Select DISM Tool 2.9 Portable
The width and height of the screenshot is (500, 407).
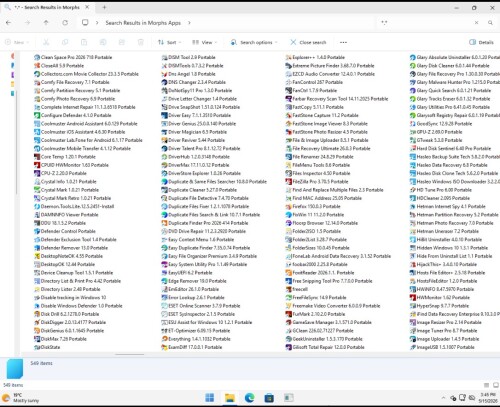point(188,57)
